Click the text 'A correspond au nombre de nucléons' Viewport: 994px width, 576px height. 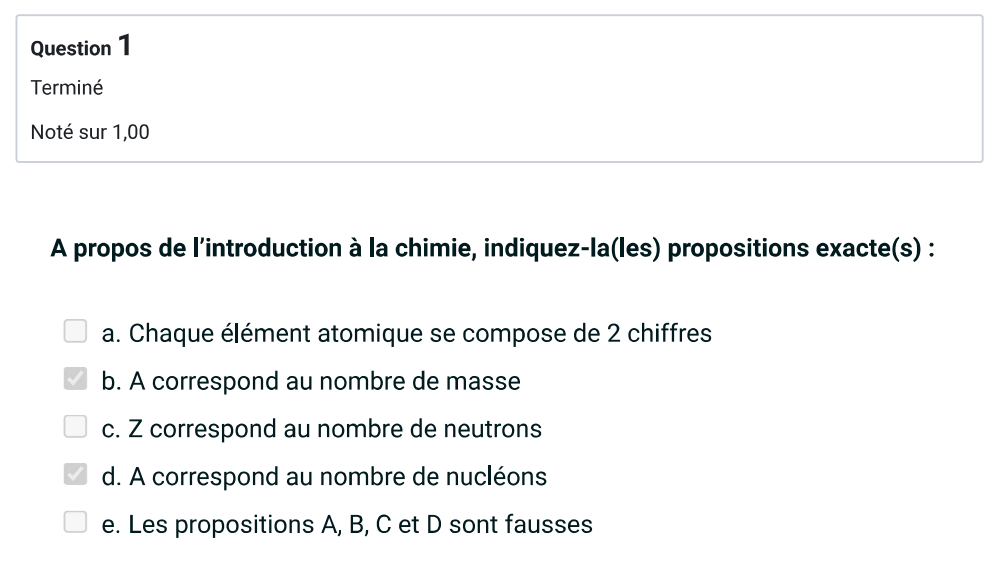point(338,477)
